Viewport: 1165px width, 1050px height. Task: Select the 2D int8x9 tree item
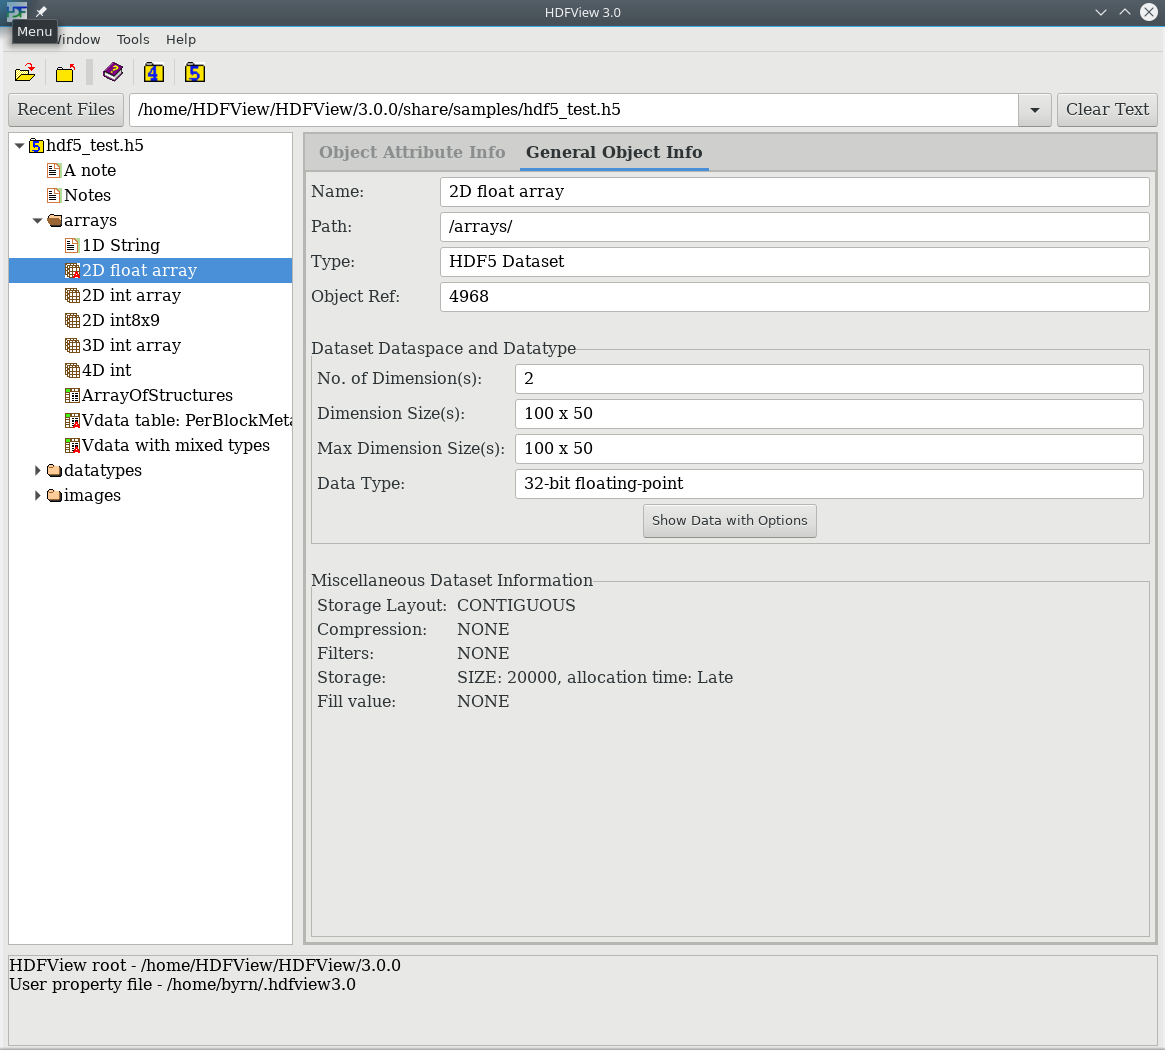click(121, 320)
